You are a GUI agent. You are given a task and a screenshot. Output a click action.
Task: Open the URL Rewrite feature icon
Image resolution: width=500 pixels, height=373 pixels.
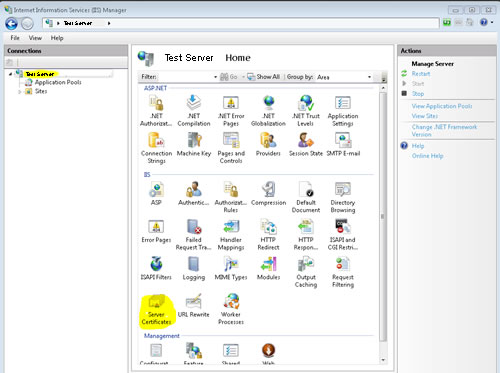point(193,305)
